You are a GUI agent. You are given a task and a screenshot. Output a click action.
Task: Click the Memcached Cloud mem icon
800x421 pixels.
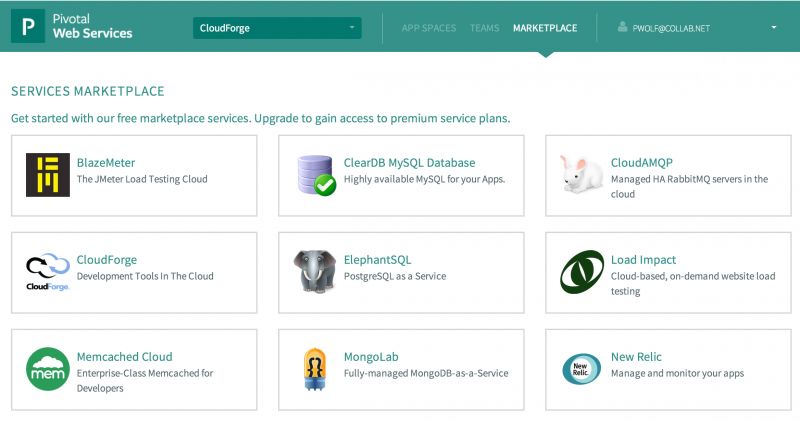[x=48, y=369]
